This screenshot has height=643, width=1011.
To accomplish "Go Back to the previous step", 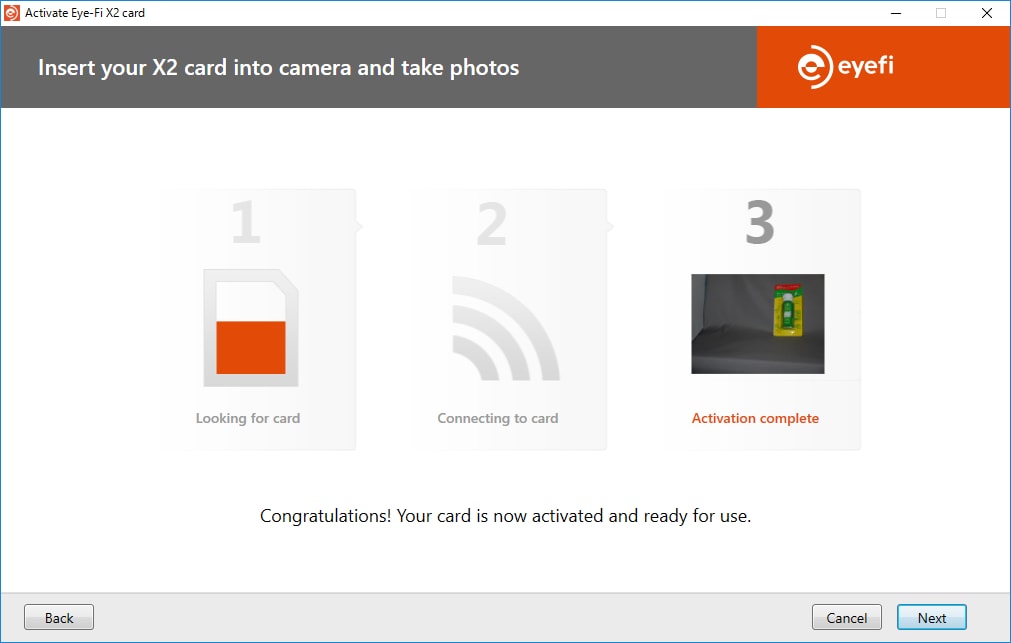I will (59, 617).
